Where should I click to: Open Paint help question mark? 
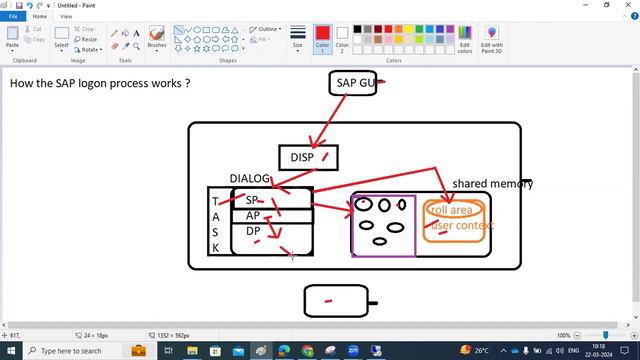(635, 16)
